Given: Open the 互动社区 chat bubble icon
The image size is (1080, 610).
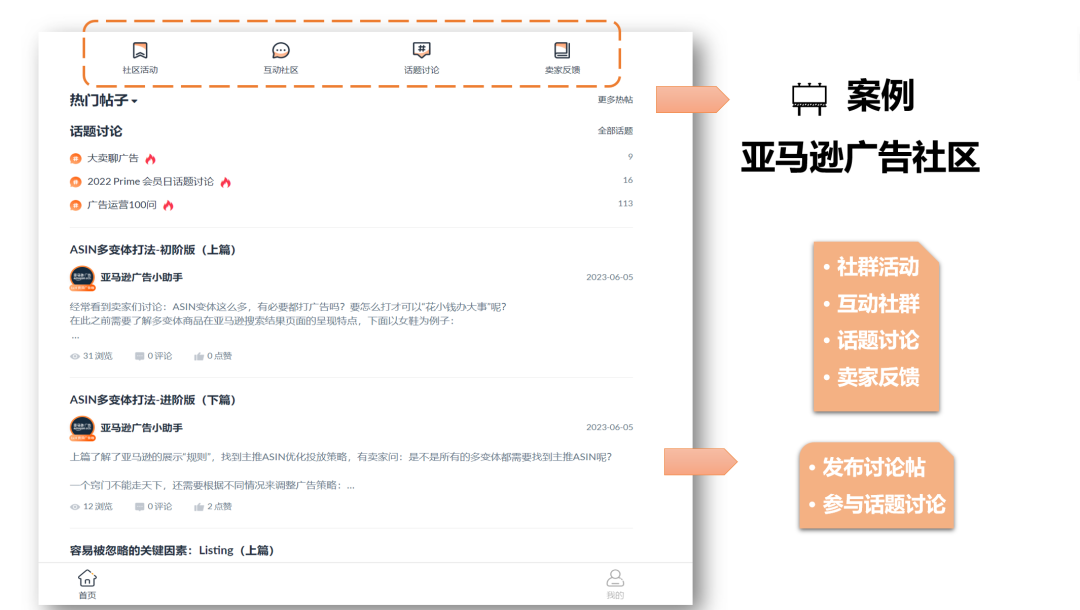Looking at the screenshot, I should [x=280, y=50].
